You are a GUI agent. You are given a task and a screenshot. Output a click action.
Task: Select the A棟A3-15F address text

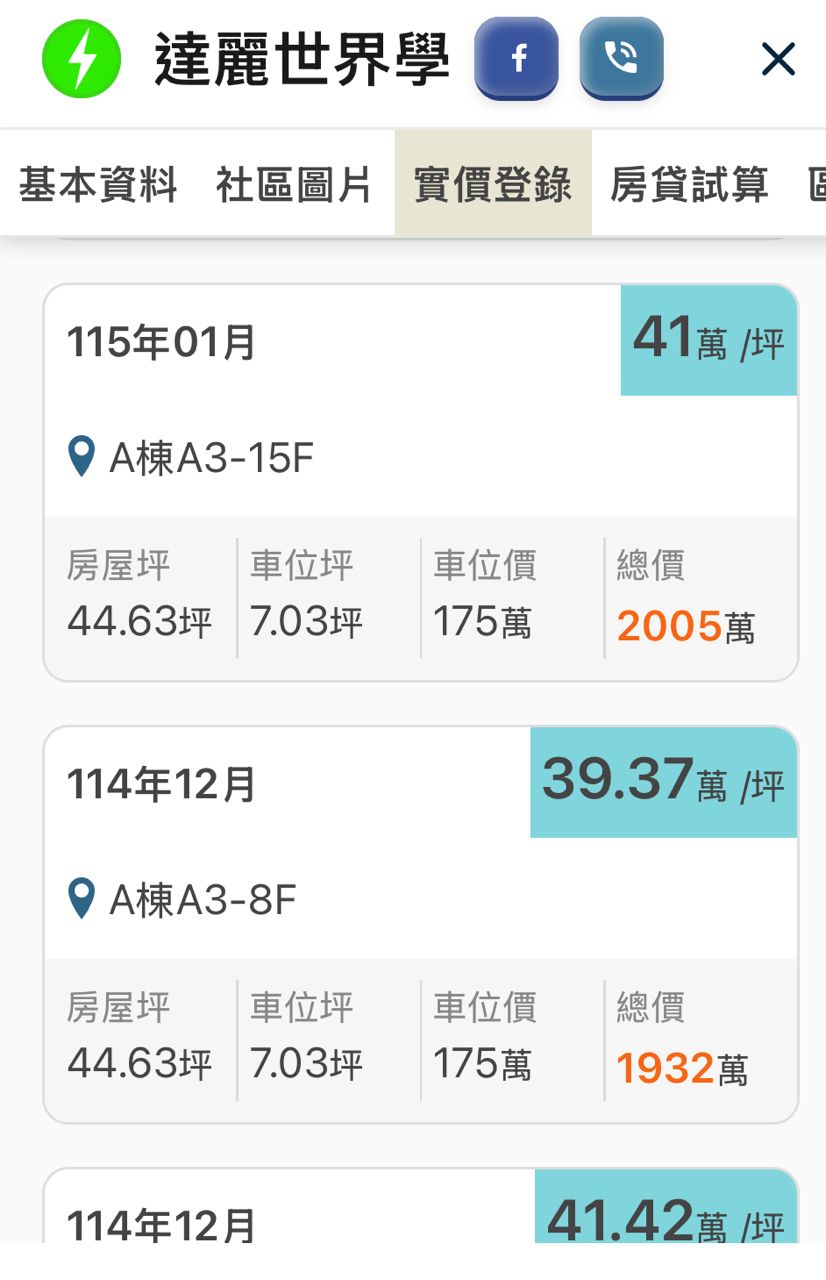click(x=211, y=458)
